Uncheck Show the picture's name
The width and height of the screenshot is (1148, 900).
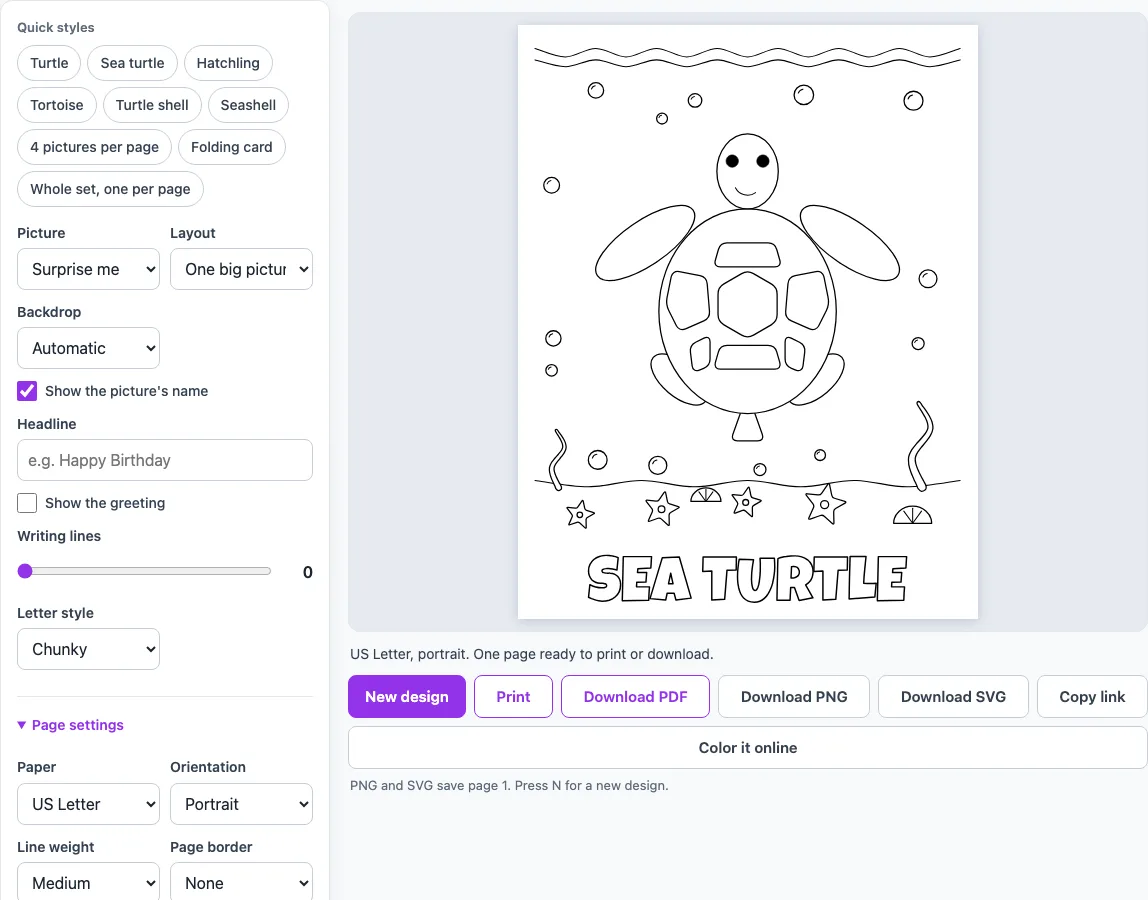click(x=27, y=391)
